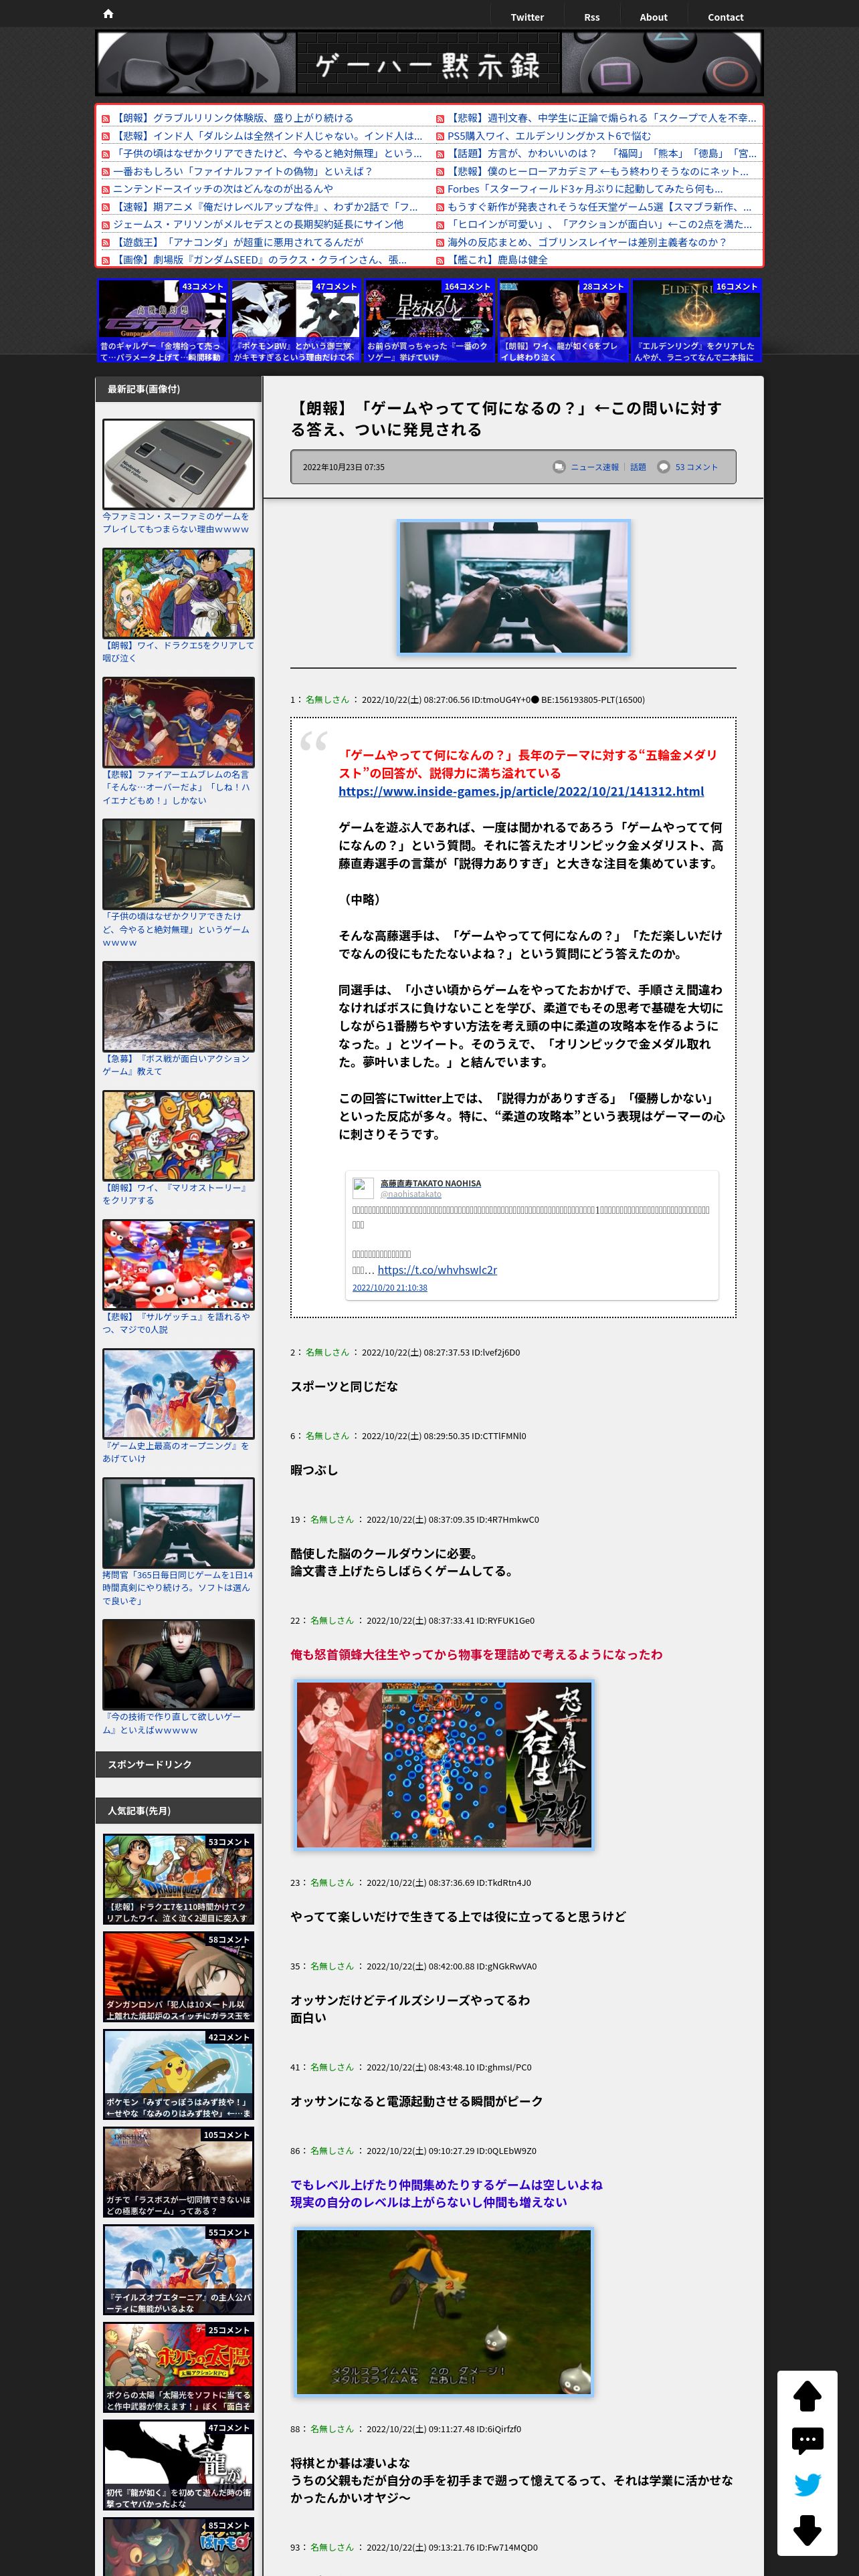Open 【悲報】ファイアーエムブレムの名言 sidebar link
The height and width of the screenshot is (2576, 859).
point(176,787)
